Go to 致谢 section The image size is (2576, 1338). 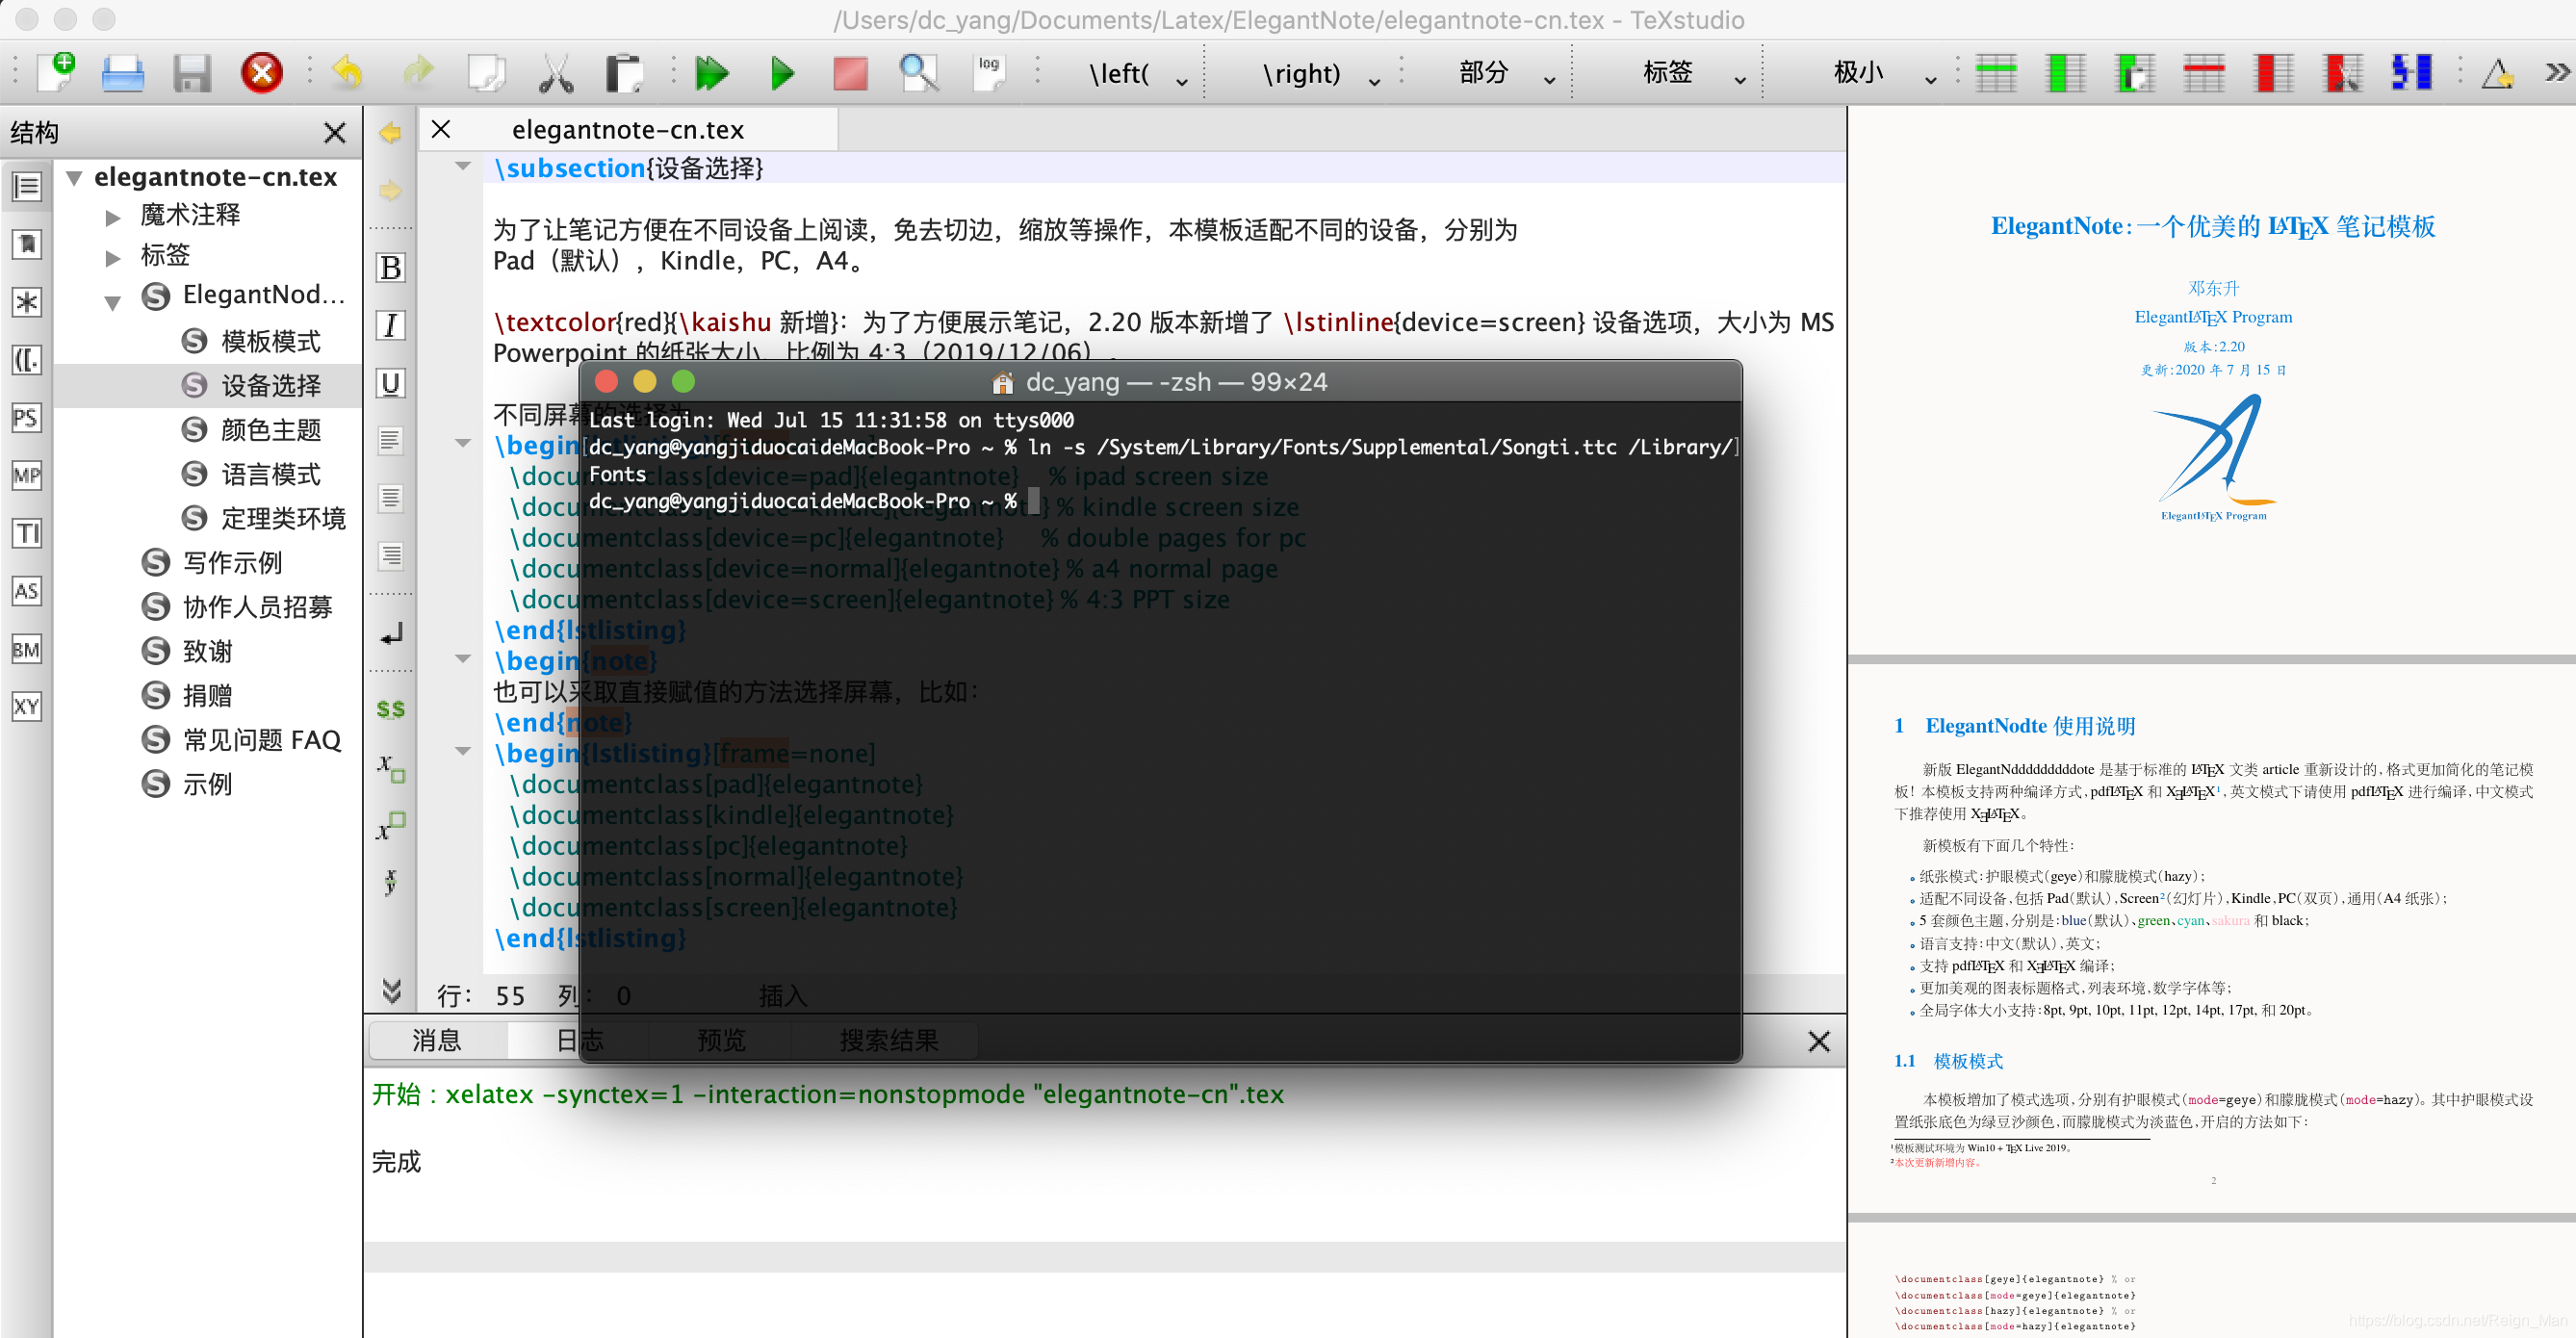206,651
